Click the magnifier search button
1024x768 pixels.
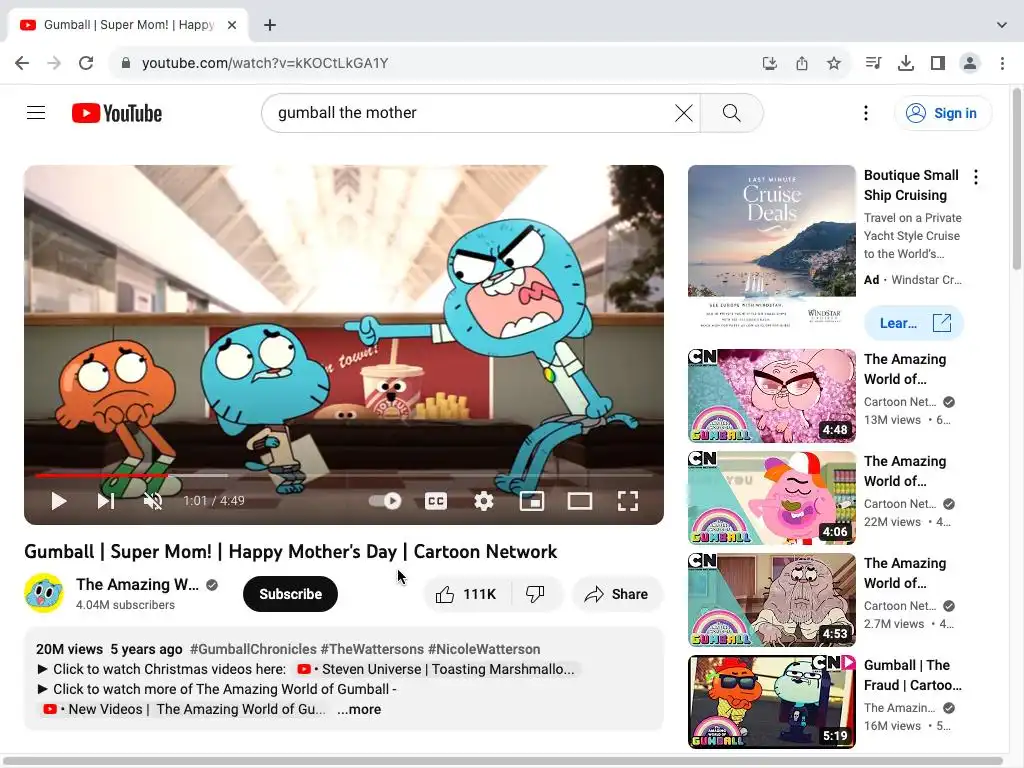[x=732, y=113]
